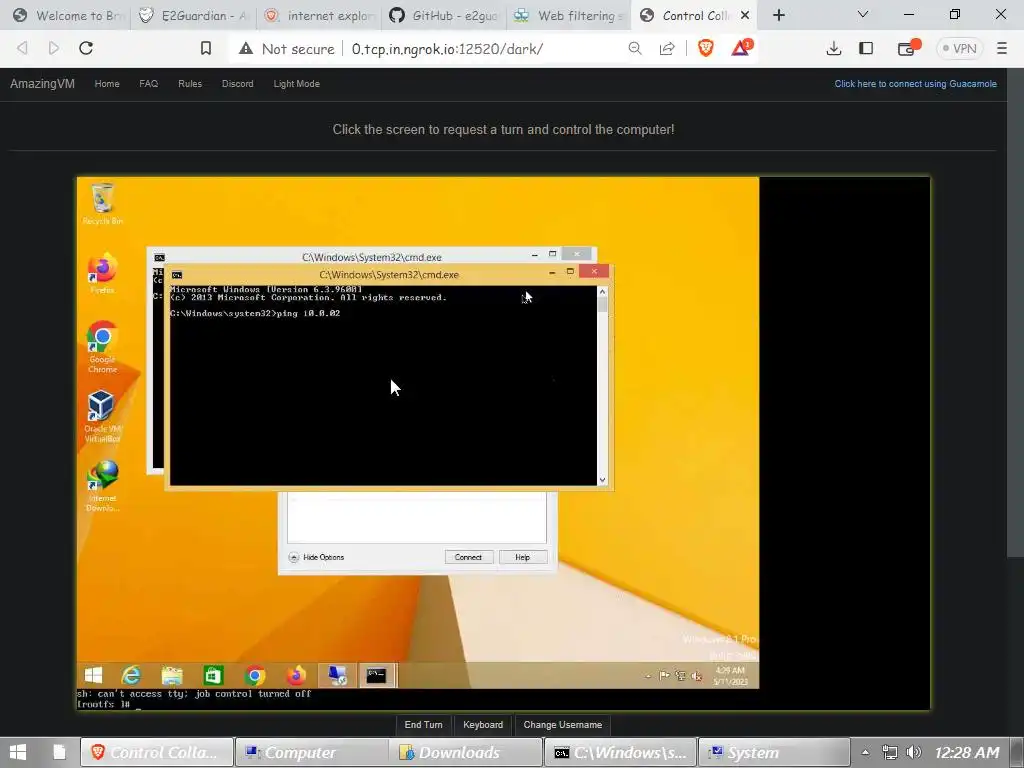
Task: Switch to the Web filtering tab
Action: click(x=569, y=15)
